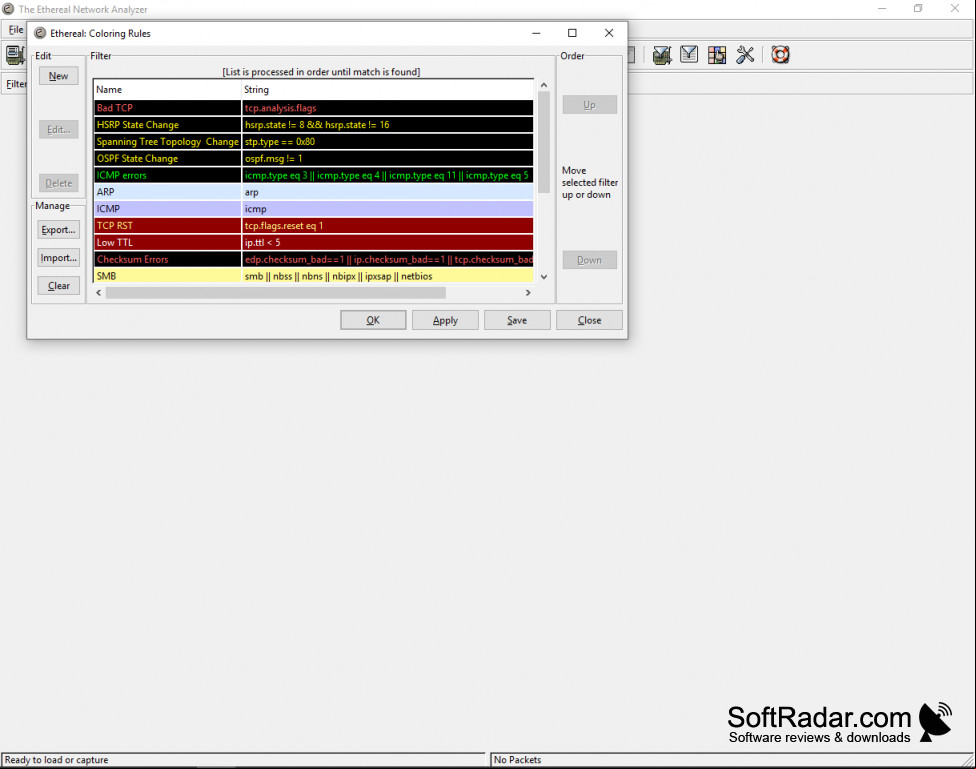Screen dimensions: 976x769
Task: Open the capture filters toolbar icon
Action: (662, 55)
